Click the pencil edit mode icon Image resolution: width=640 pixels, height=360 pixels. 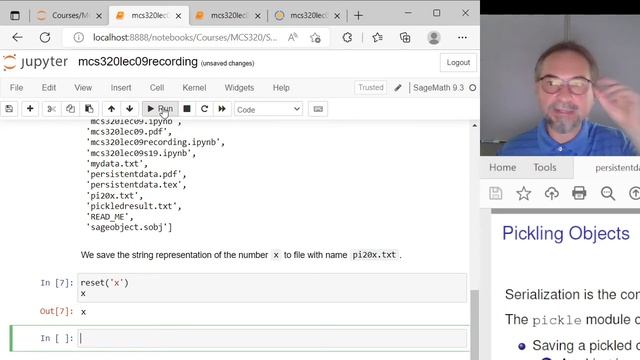(398, 88)
